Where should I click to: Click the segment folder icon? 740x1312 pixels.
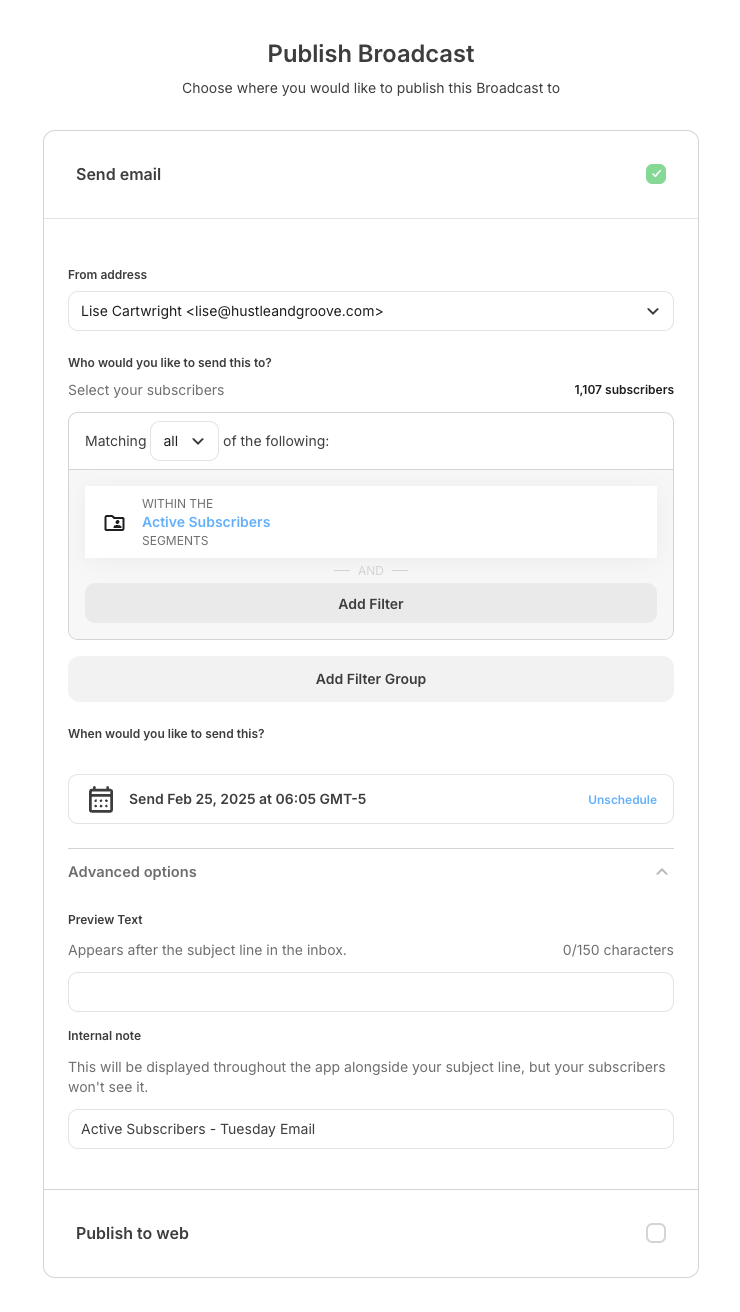click(115, 522)
